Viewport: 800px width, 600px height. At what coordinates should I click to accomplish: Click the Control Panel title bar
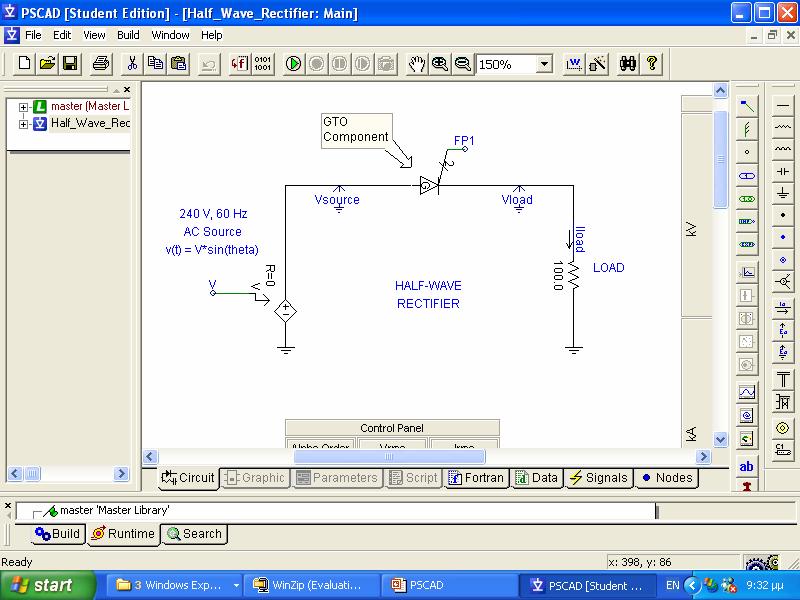392,428
